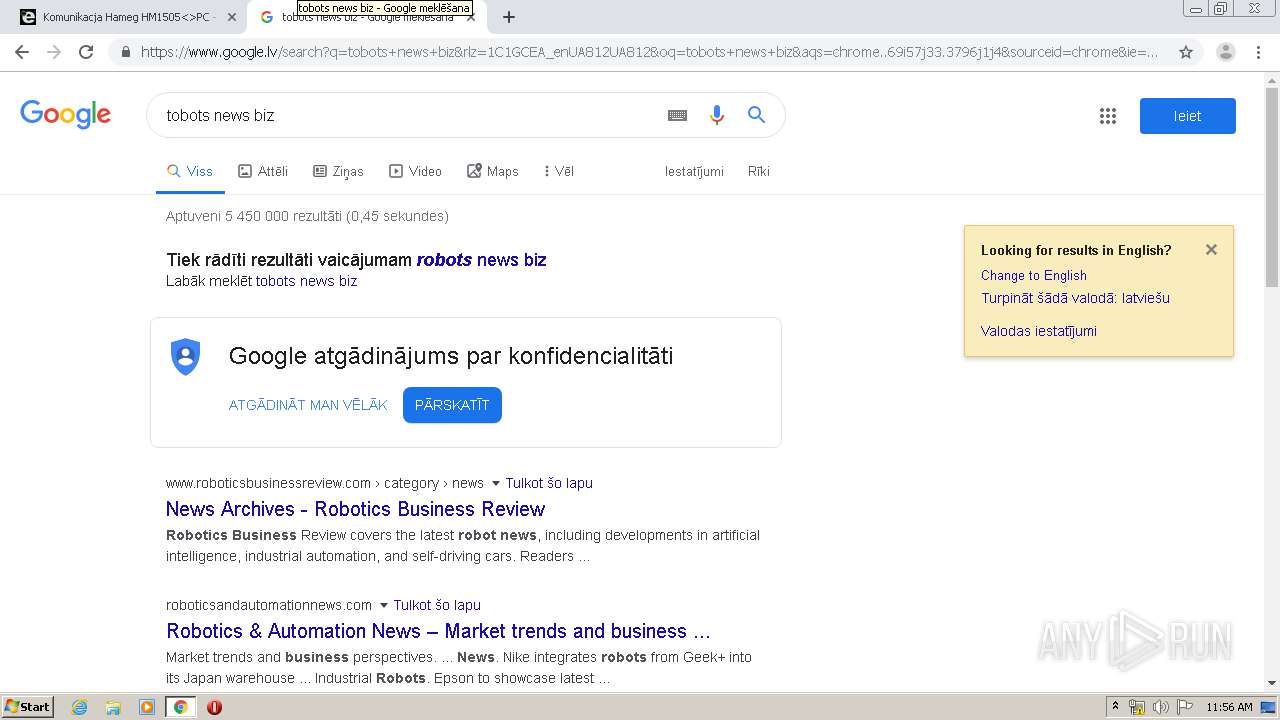Click Turpināt šādā valodā: latviešu link
1280x720 pixels.
coord(1075,298)
